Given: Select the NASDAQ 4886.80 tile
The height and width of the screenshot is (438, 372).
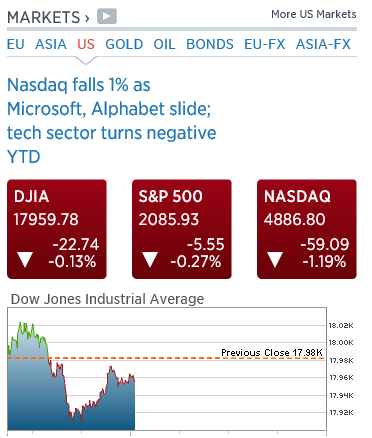Looking at the screenshot, I should click(x=307, y=229).
